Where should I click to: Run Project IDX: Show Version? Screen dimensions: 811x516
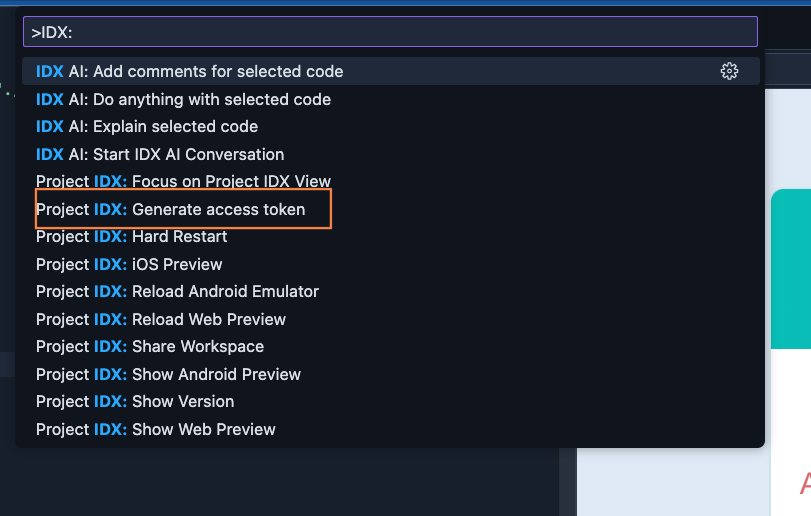point(391,402)
